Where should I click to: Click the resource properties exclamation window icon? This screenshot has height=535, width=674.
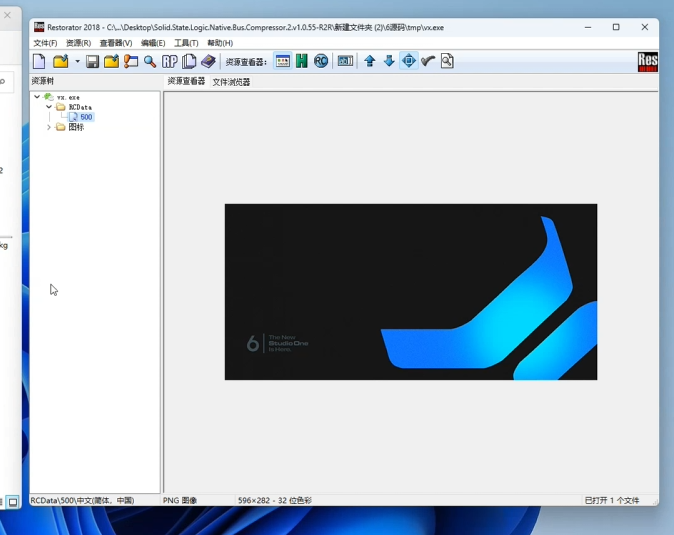[131, 61]
